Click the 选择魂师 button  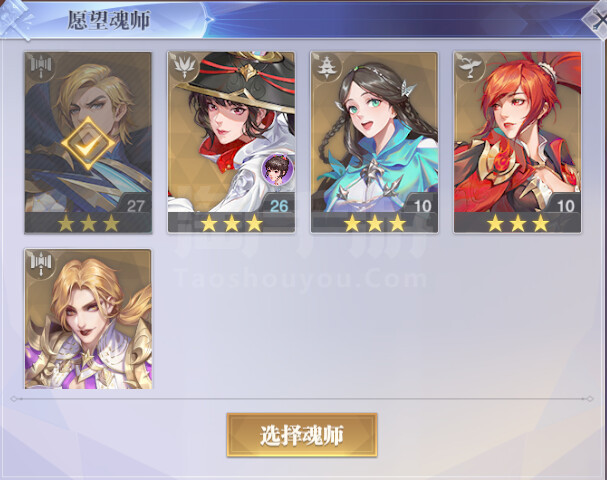point(302,435)
